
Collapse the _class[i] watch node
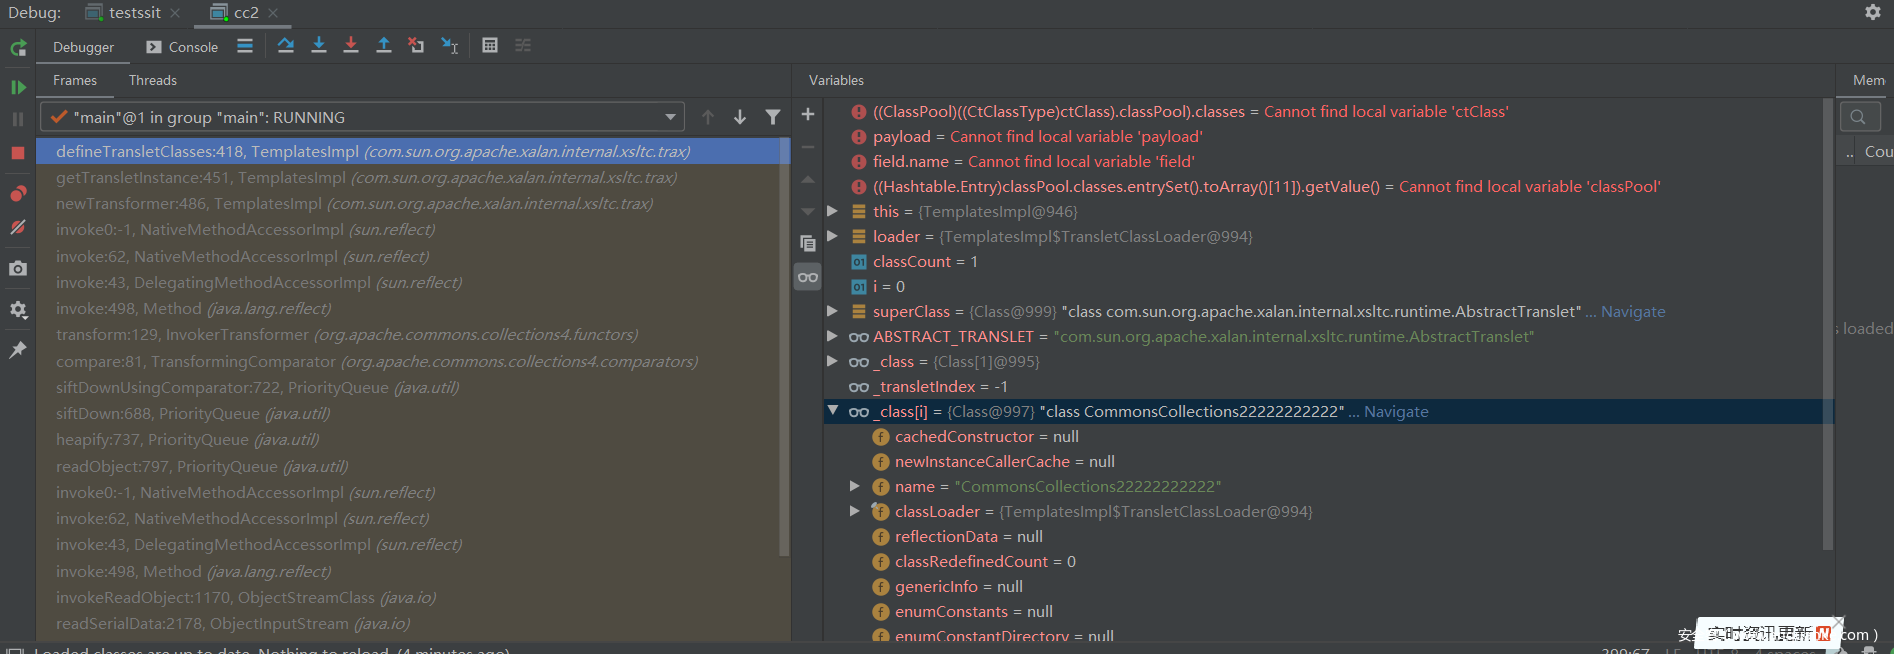coord(832,411)
